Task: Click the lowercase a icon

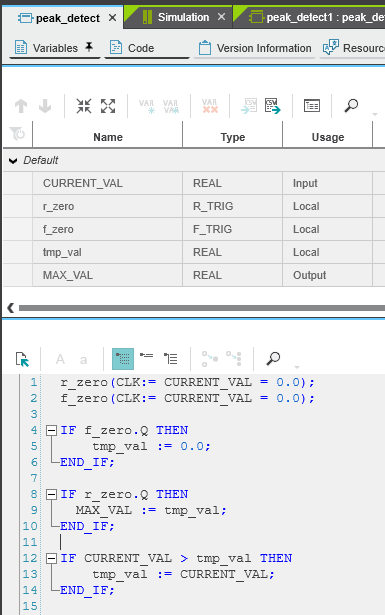Action: [84, 360]
